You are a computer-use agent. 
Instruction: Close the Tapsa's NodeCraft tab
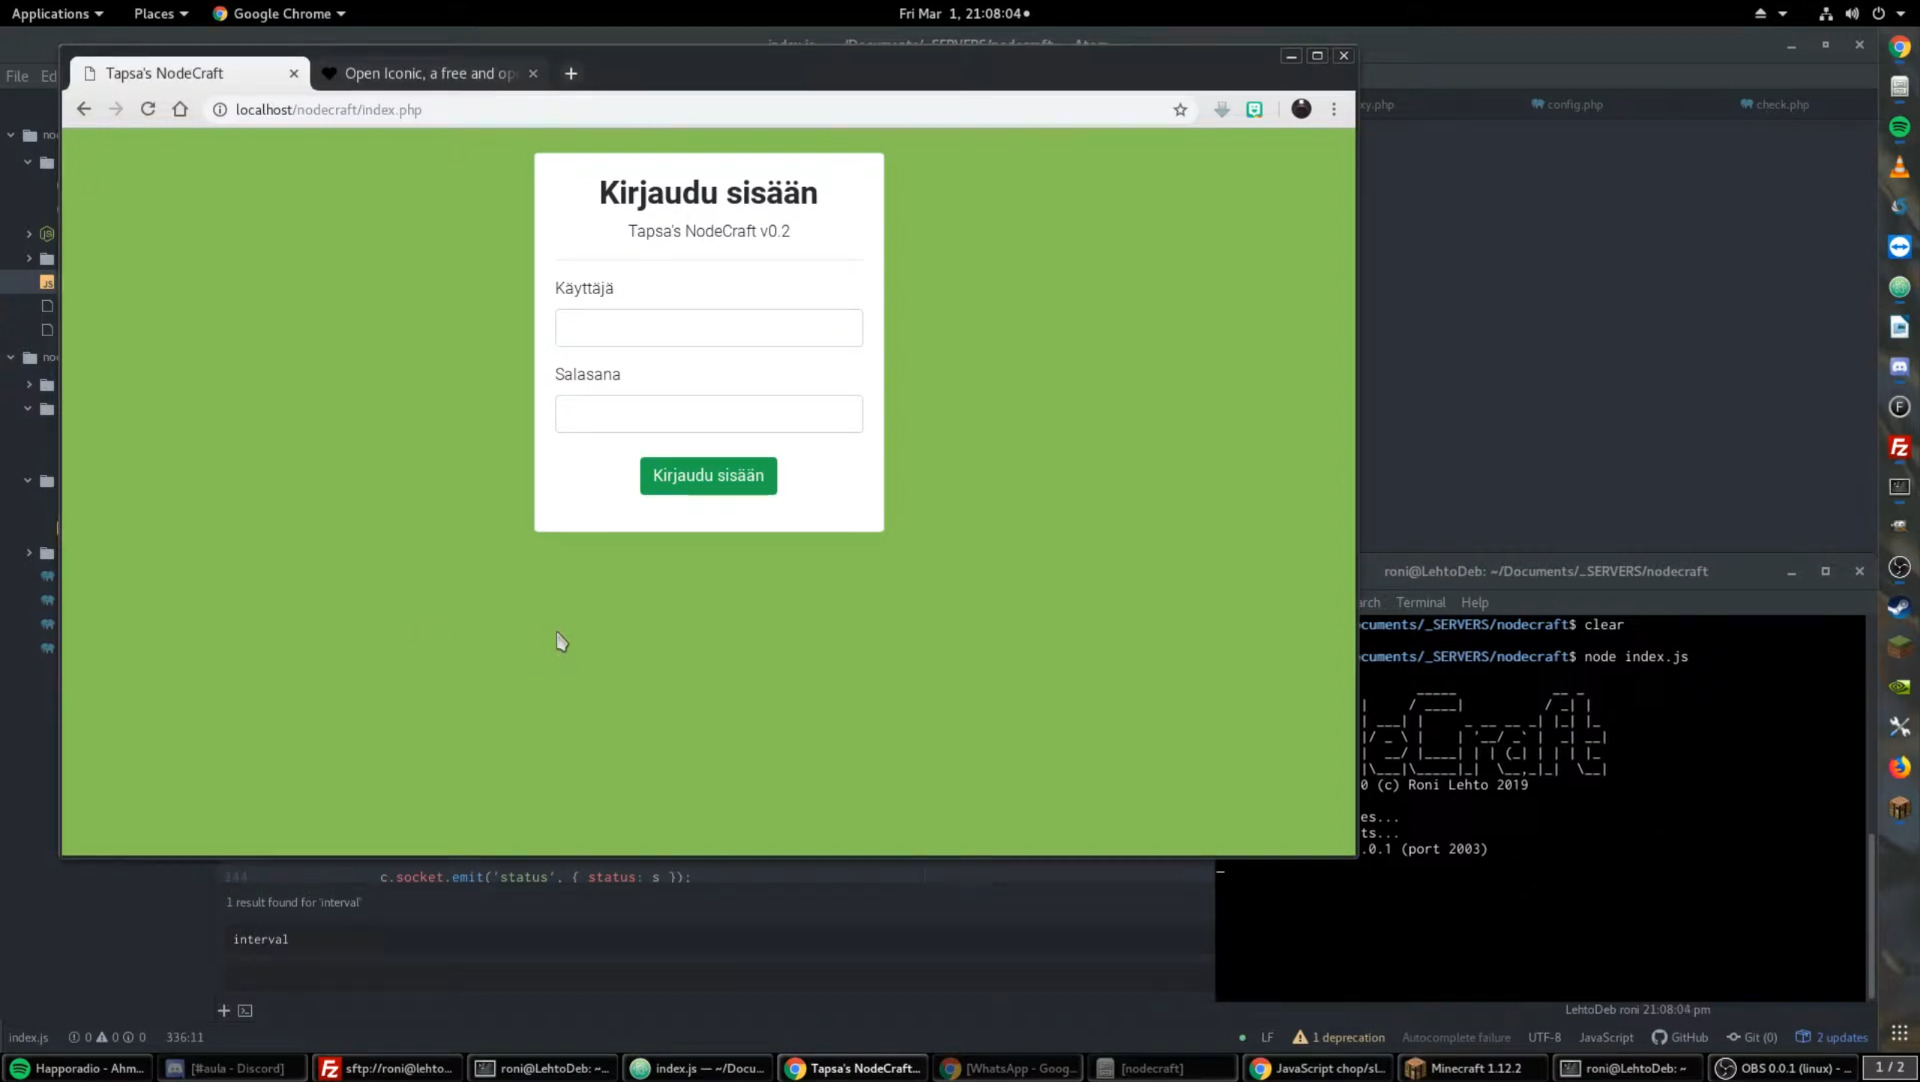click(294, 73)
